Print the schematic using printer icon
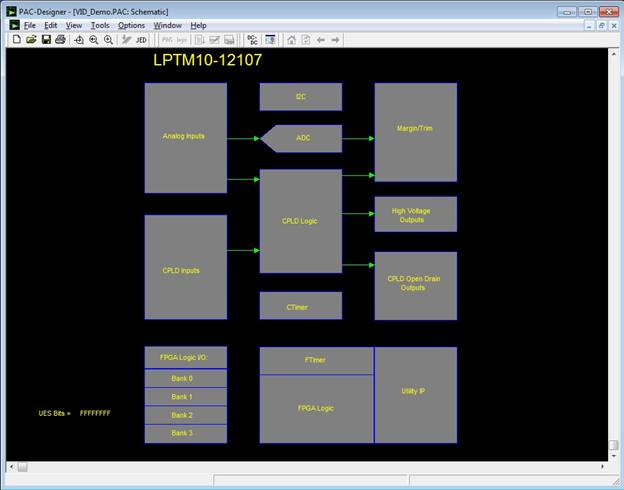The height and width of the screenshot is (490, 624). 60,39
